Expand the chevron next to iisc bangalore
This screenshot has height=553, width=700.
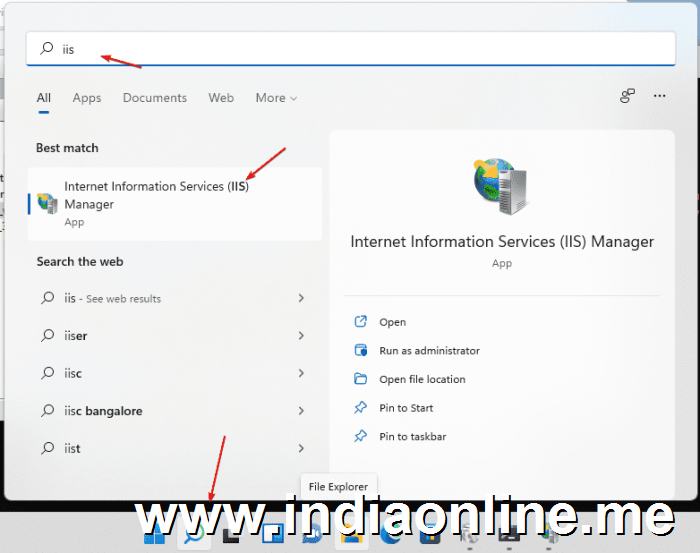pyautogui.click(x=301, y=411)
